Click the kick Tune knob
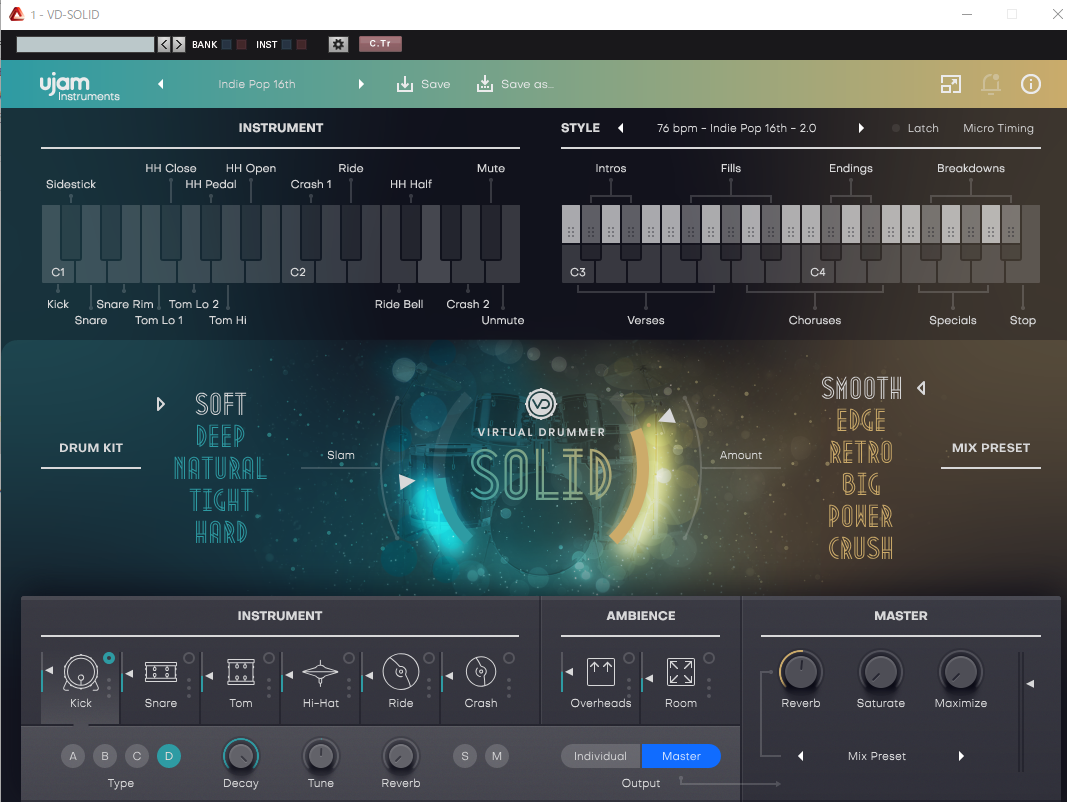Image resolution: width=1067 pixels, height=802 pixels. [x=321, y=756]
